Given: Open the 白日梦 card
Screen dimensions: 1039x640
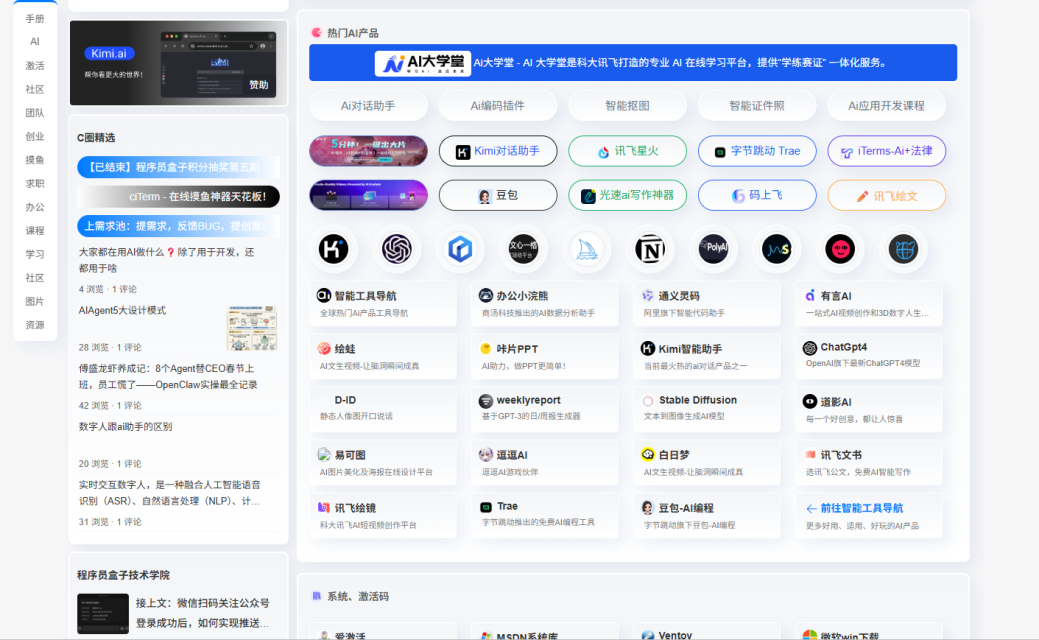Looking at the screenshot, I should [706, 462].
